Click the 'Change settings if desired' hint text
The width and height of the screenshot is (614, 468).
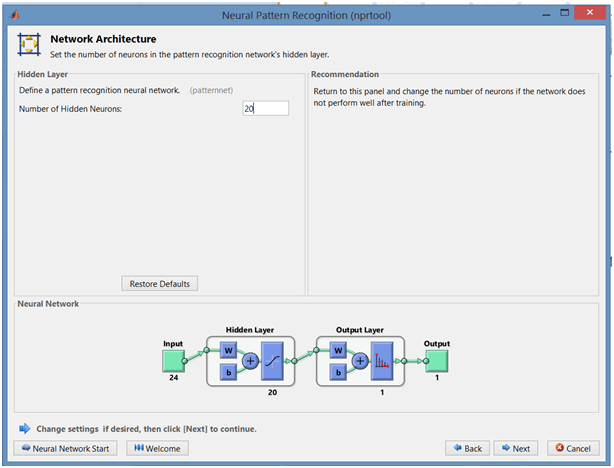point(146,429)
